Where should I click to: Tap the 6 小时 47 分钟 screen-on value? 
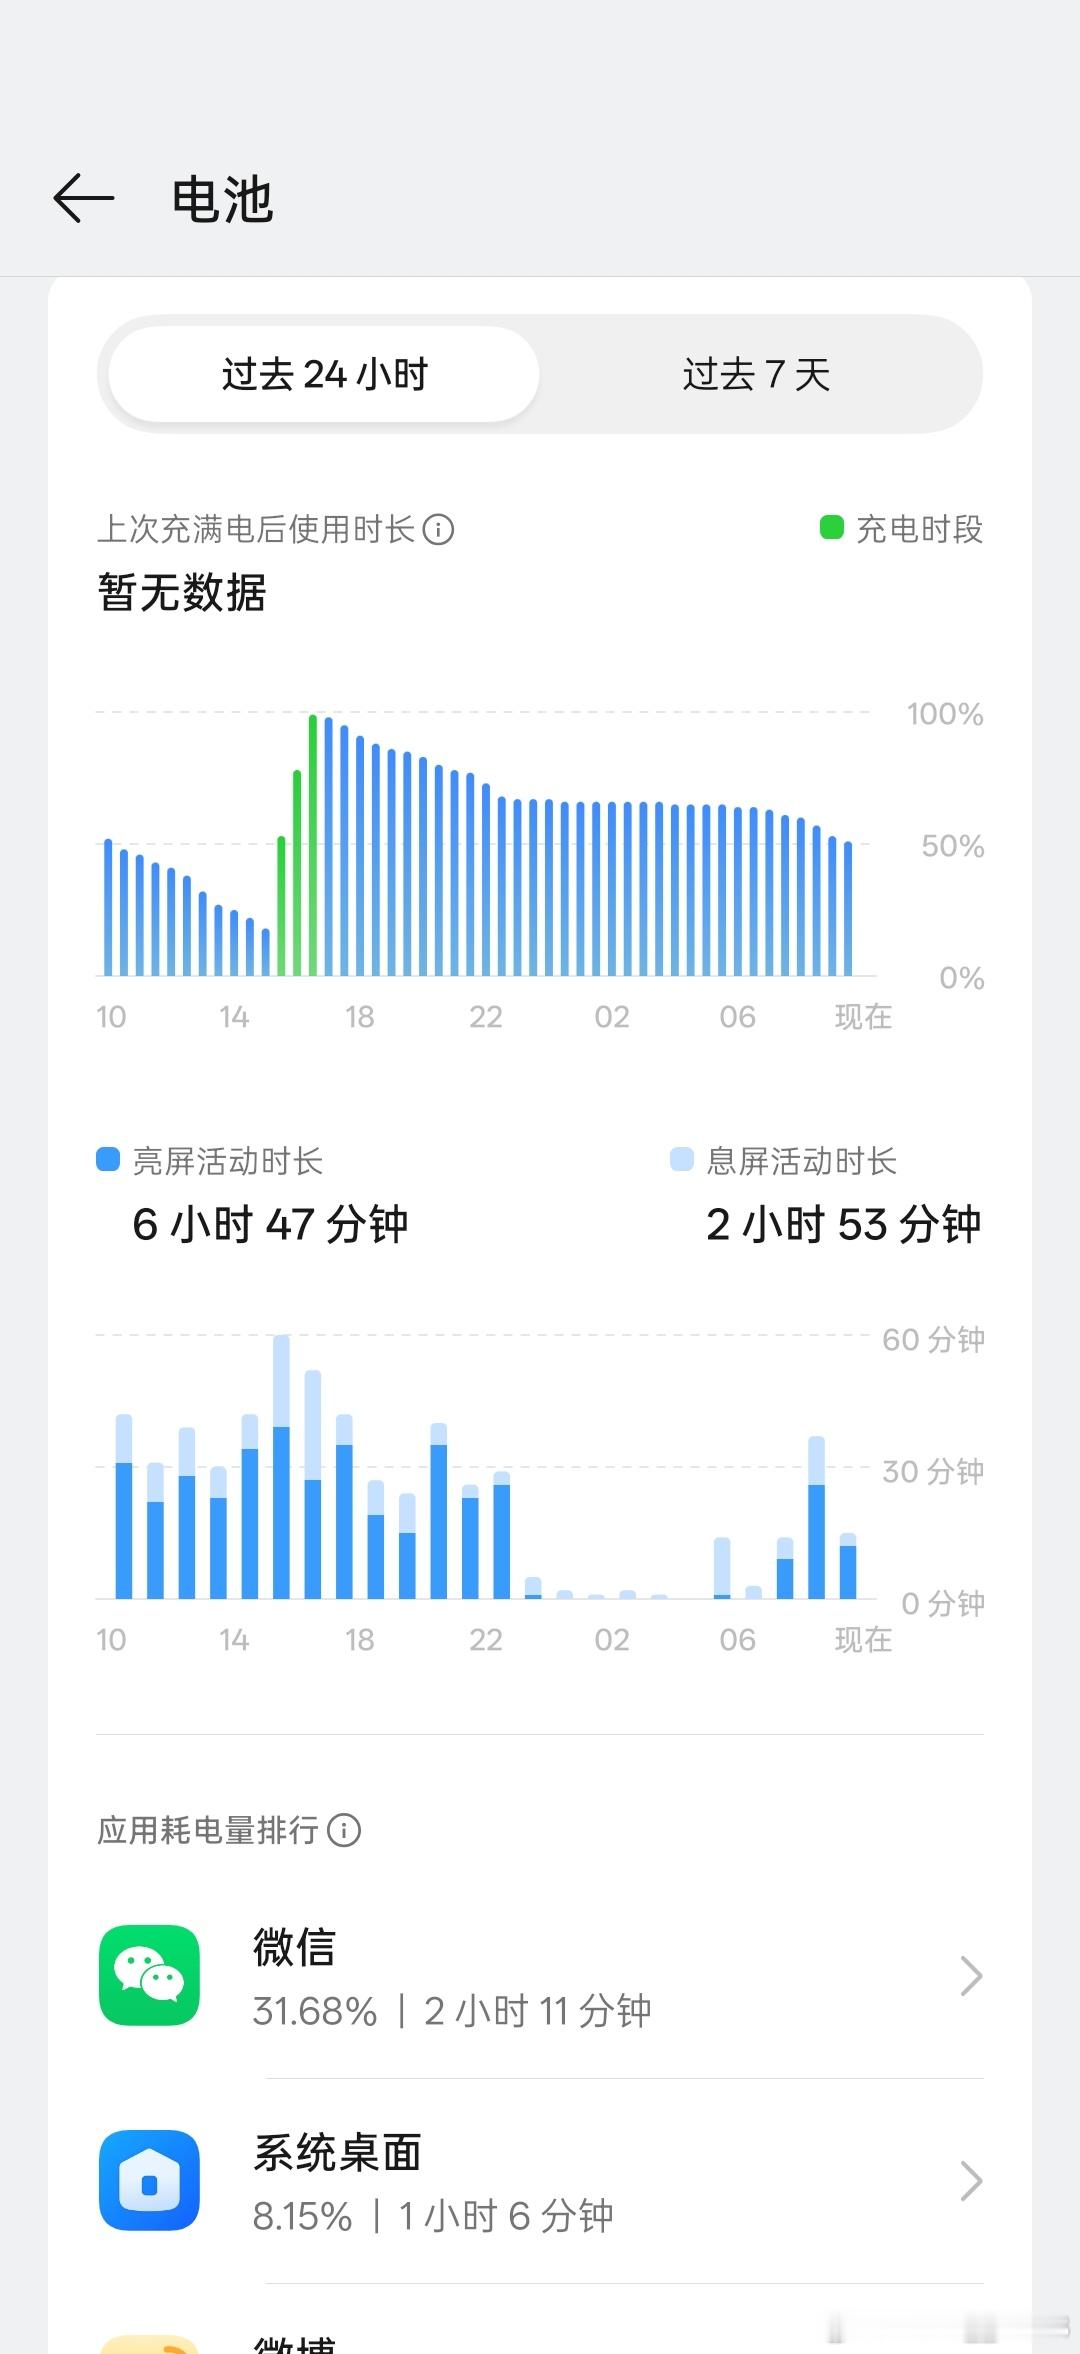point(270,1224)
